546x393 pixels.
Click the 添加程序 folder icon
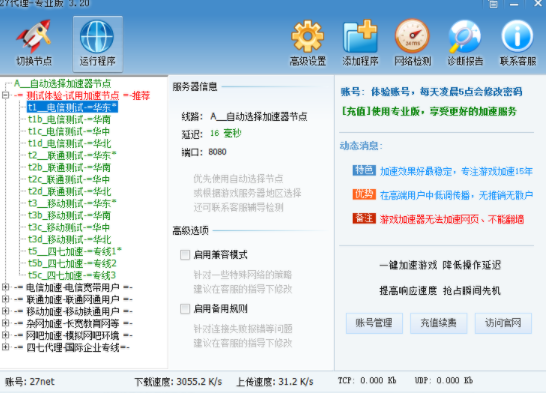[x=360, y=37]
